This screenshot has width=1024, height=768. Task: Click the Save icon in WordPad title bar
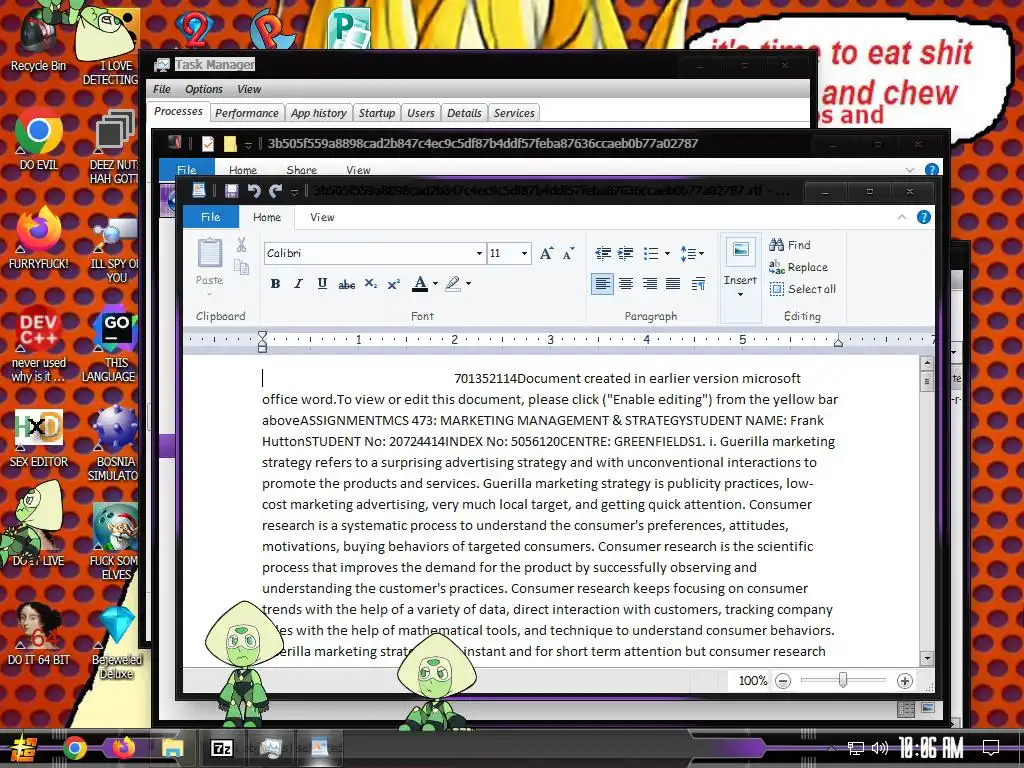click(231, 191)
